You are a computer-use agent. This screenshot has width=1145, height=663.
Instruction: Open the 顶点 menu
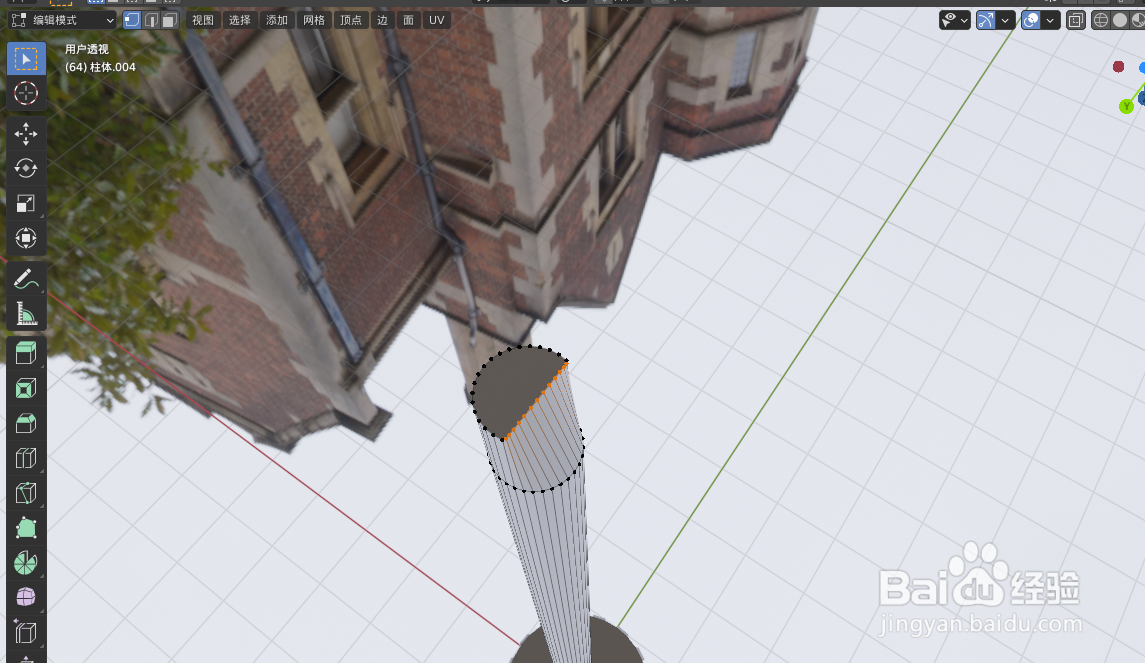tap(351, 20)
